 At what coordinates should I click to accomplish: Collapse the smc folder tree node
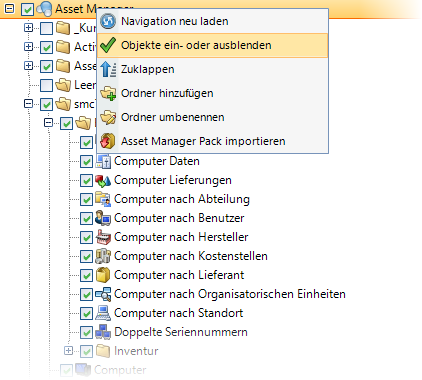pos(29,104)
